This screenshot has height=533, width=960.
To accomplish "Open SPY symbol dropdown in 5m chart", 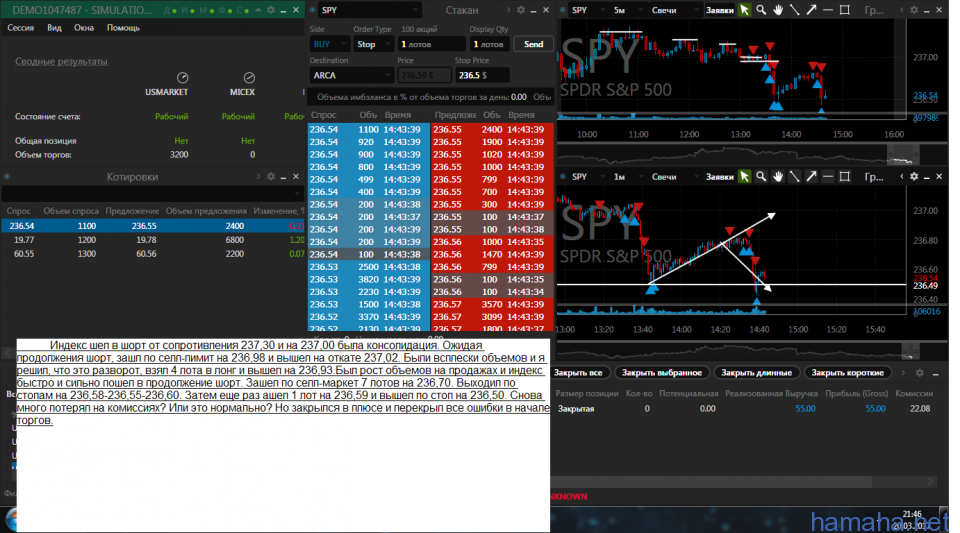I will click(x=588, y=10).
